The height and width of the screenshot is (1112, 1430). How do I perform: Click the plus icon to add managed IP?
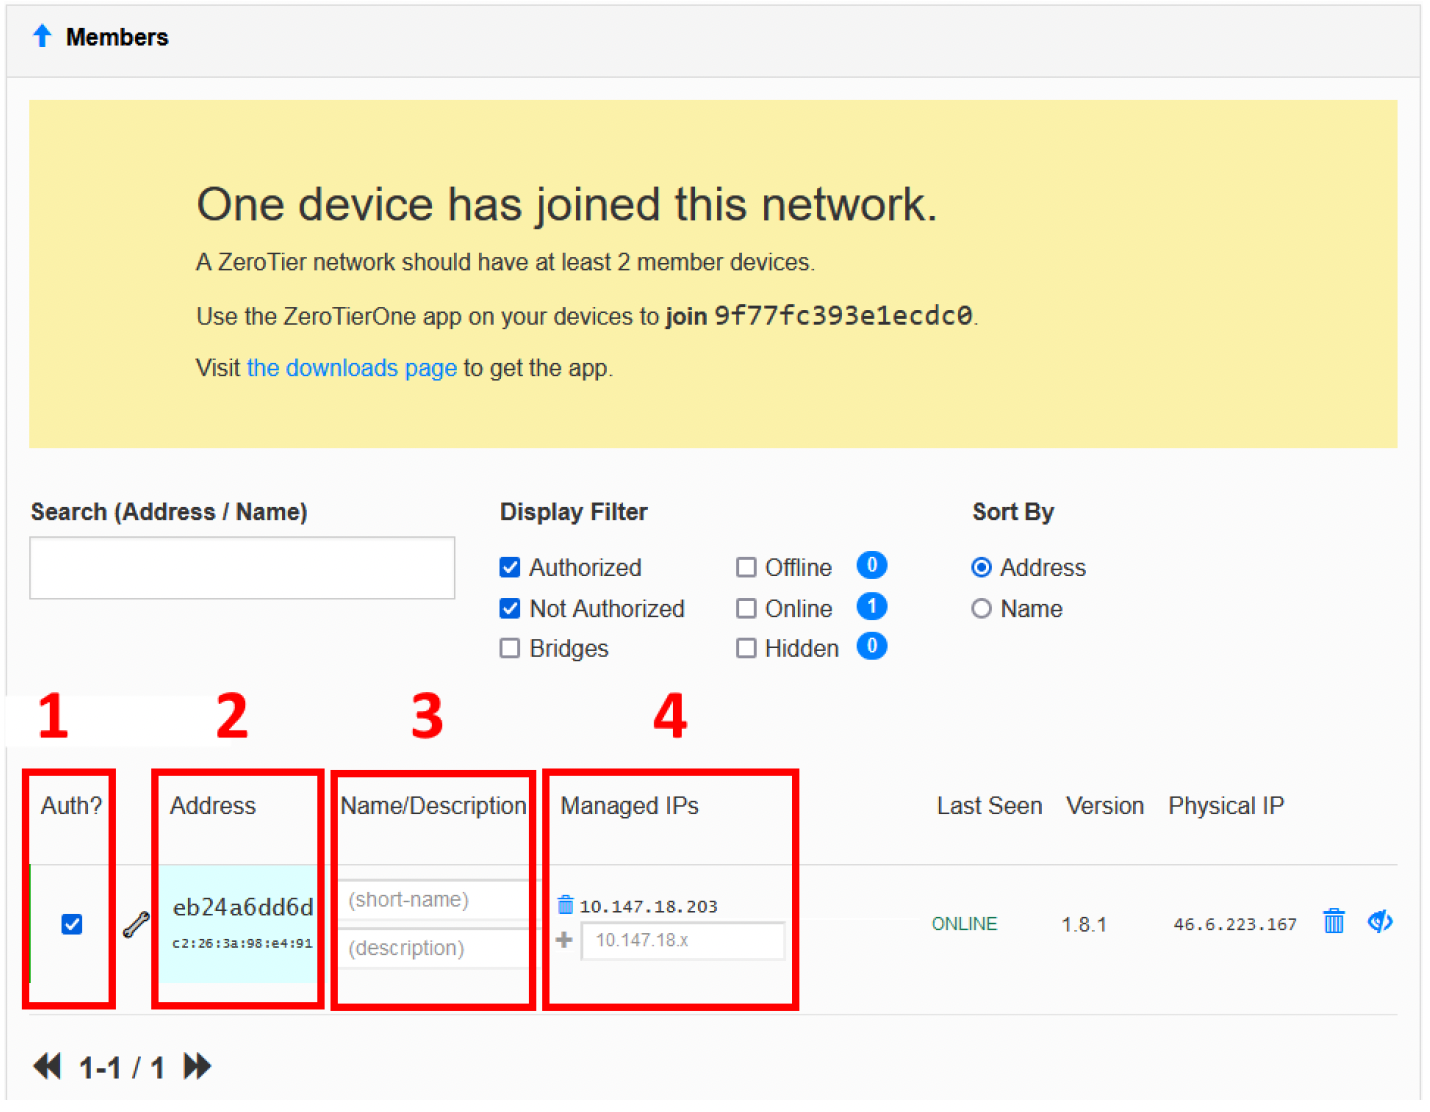564,940
